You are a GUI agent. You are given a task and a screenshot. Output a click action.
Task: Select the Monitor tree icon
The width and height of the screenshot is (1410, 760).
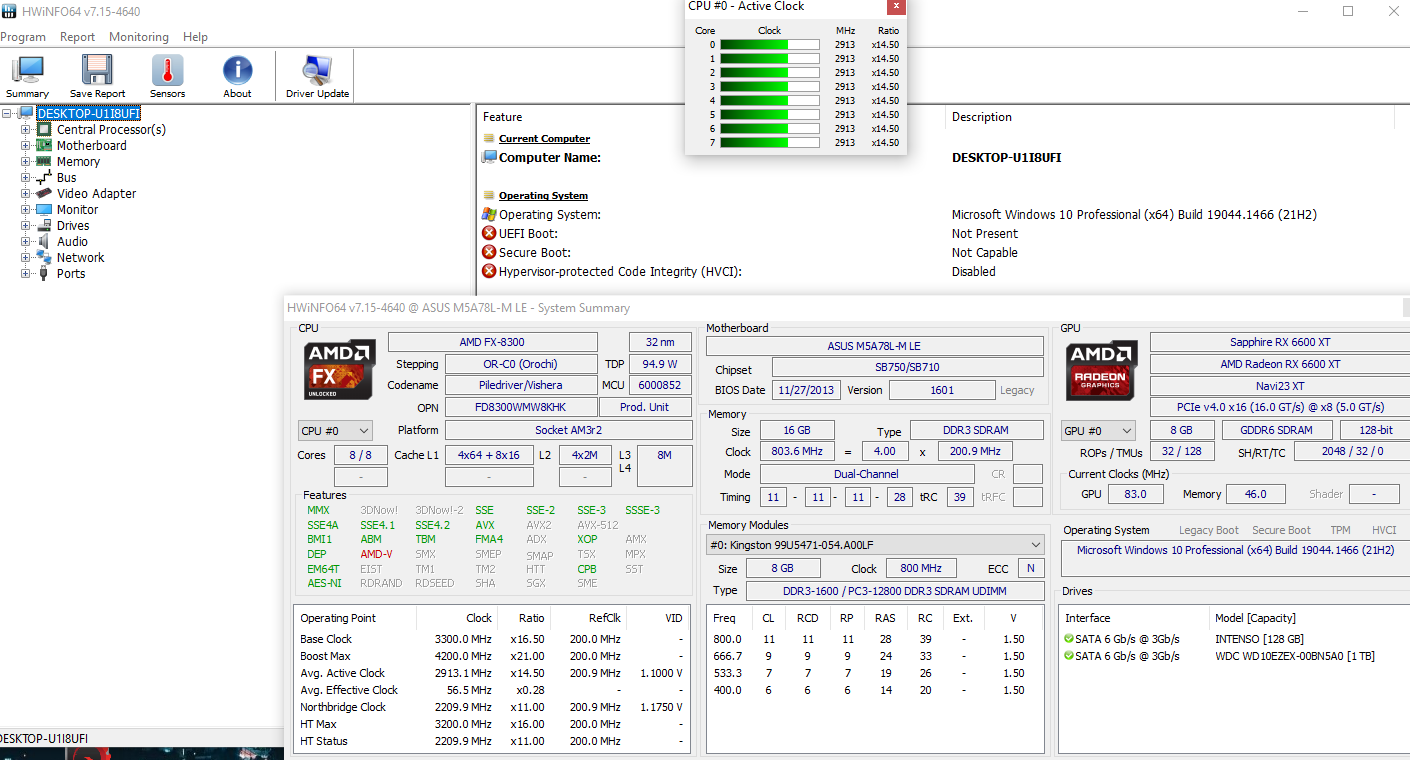pos(44,209)
